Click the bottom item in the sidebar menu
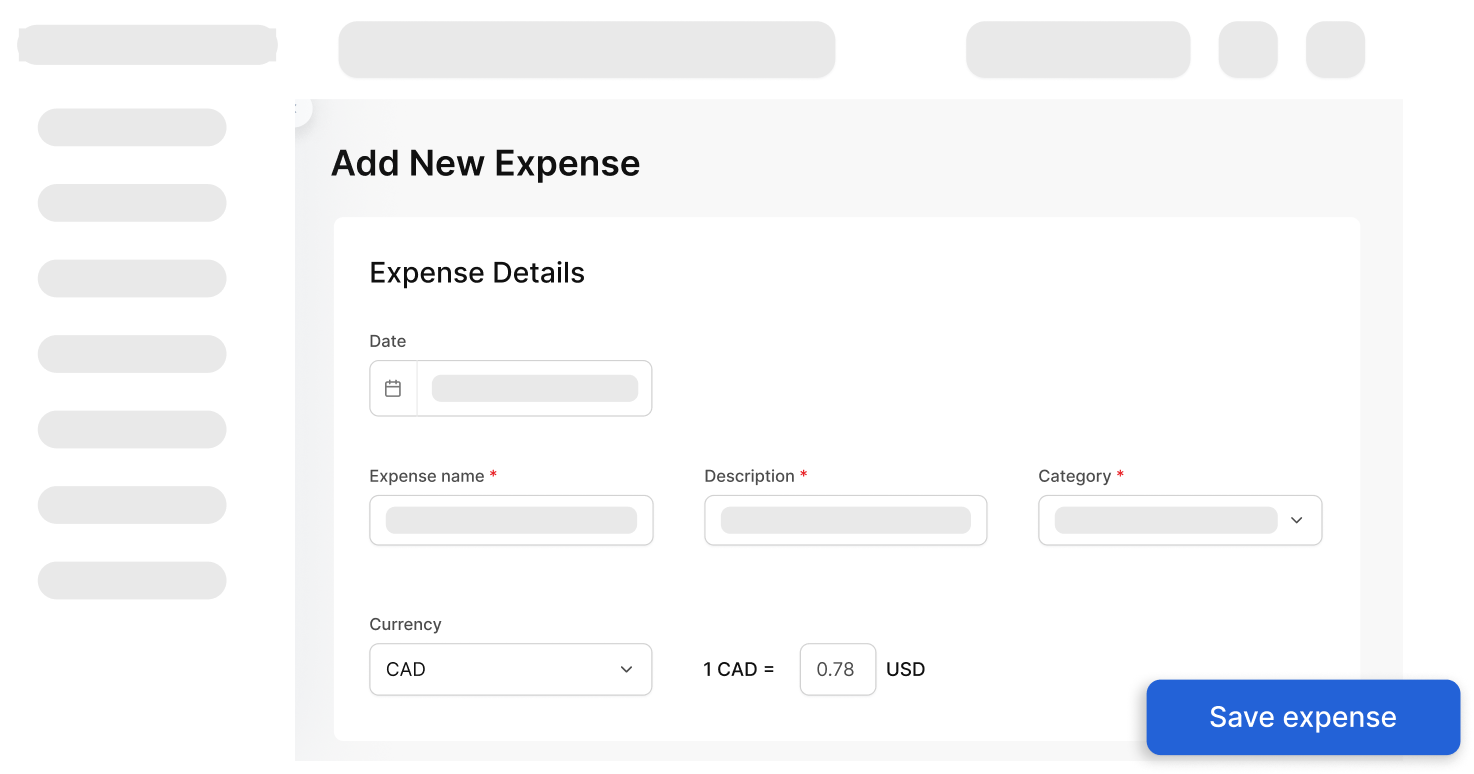The height and width of the screenshot is (774, 1474). [x=131, y=580]
